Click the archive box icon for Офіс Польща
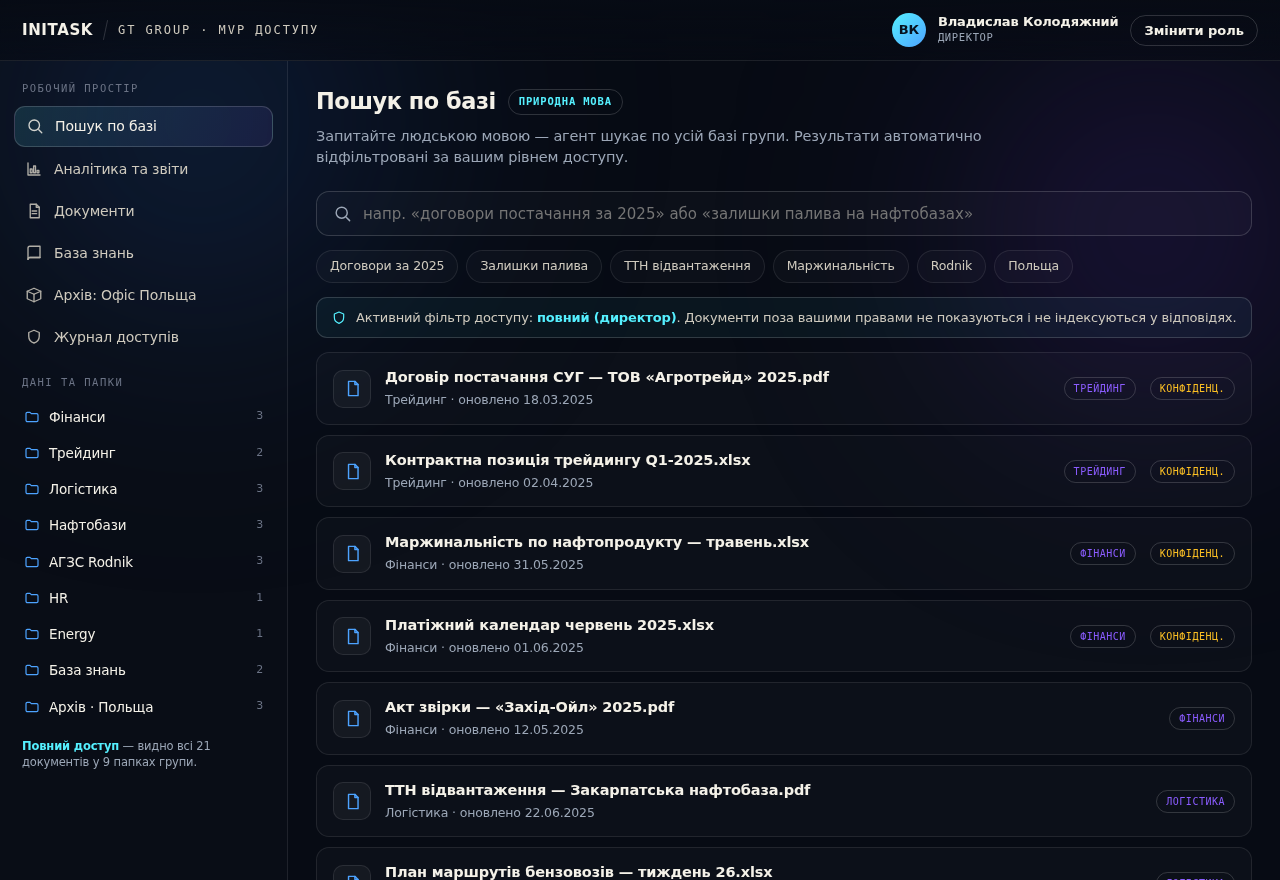Screen dimensions: 1280x880 tap(34, 295)
